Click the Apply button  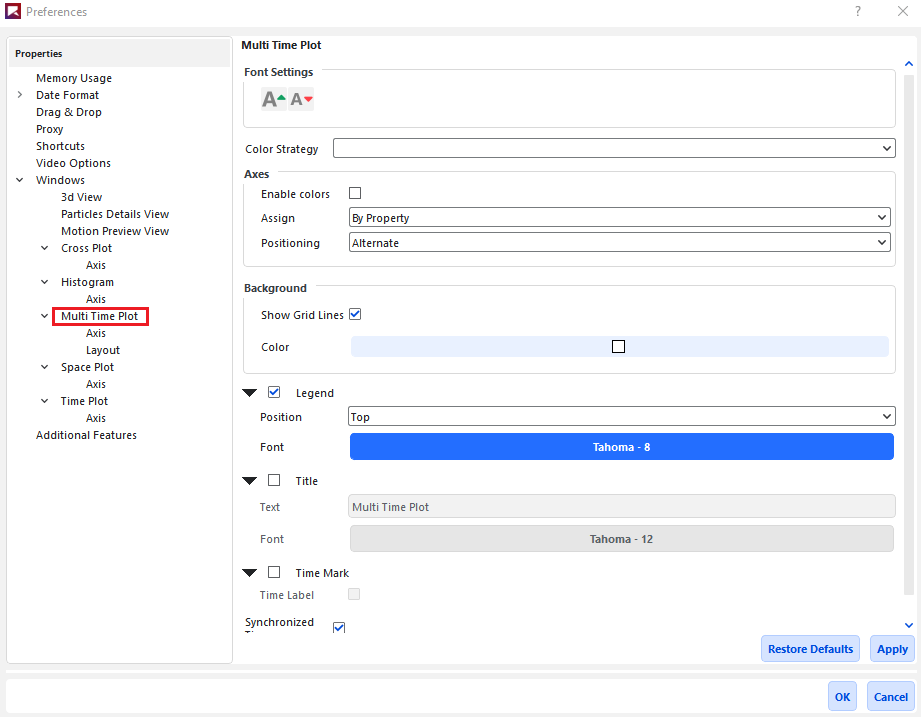point(892,649)
